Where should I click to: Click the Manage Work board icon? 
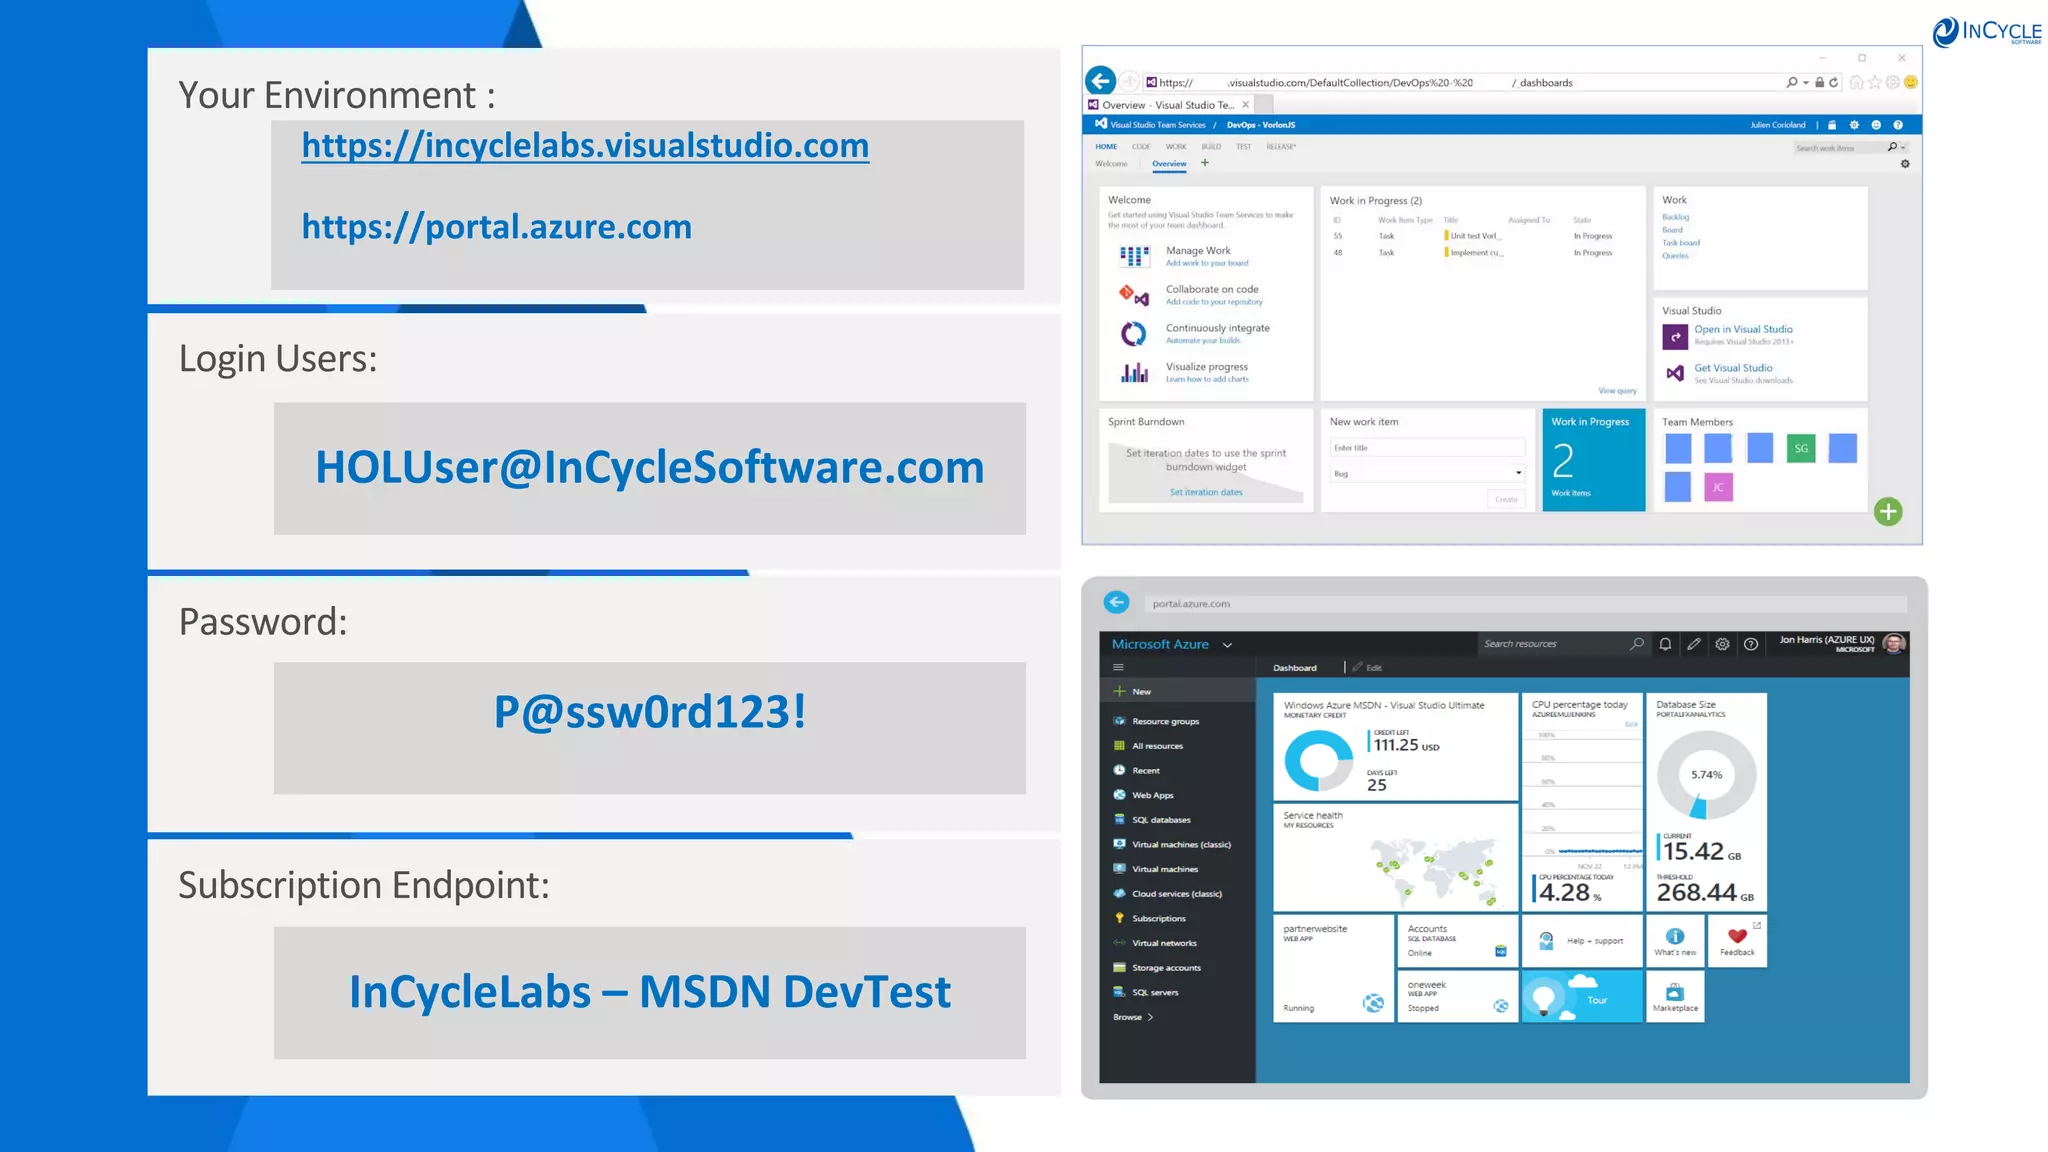click(x=1134, y=256)
